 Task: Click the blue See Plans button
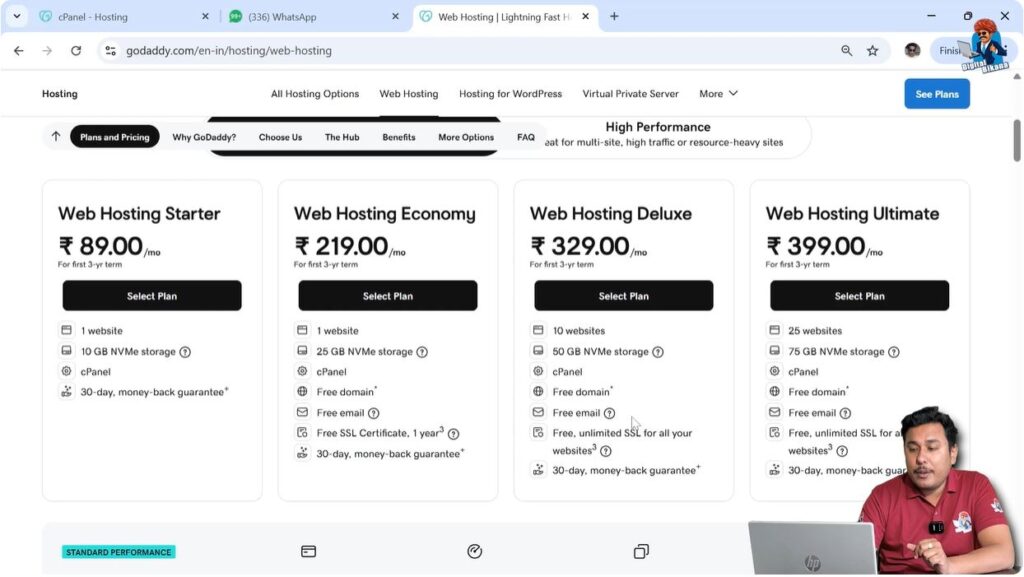coord(936,94)
